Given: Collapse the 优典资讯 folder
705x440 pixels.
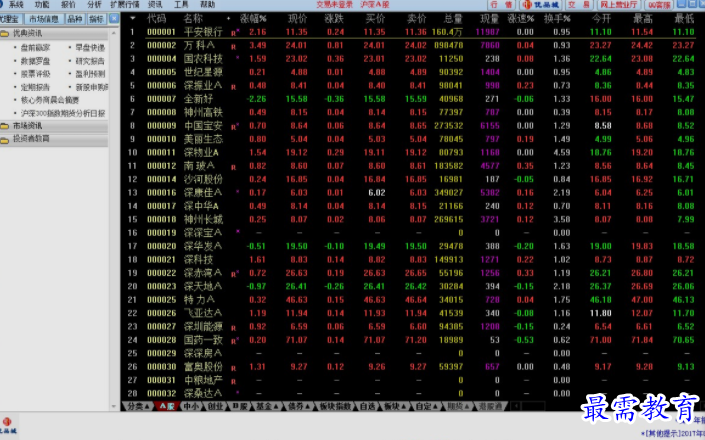Looking at the screenshot, I should pos(54,33).
